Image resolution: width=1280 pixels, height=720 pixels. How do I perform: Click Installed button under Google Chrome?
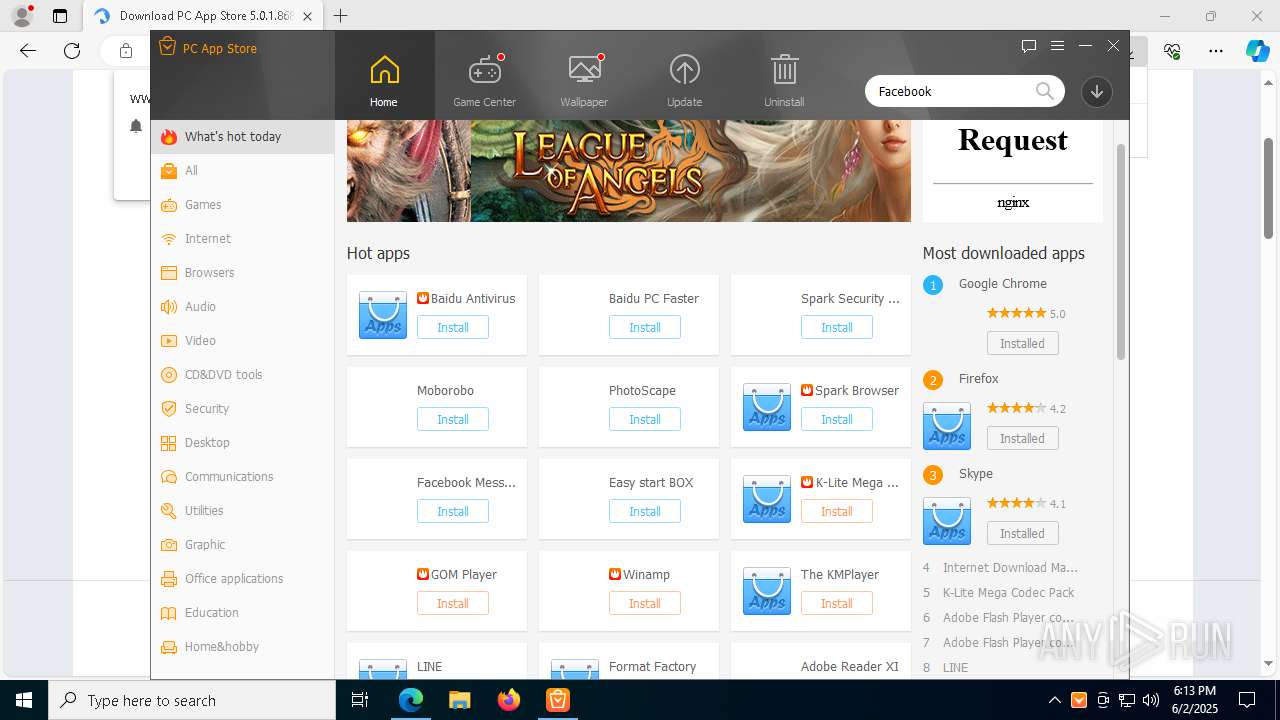pyautogui.click(x=1023, y=344)
